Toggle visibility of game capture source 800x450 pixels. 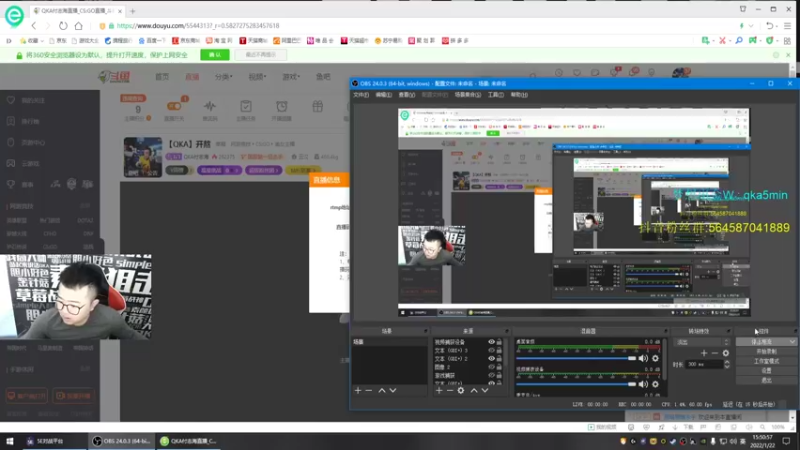(491, 375)
